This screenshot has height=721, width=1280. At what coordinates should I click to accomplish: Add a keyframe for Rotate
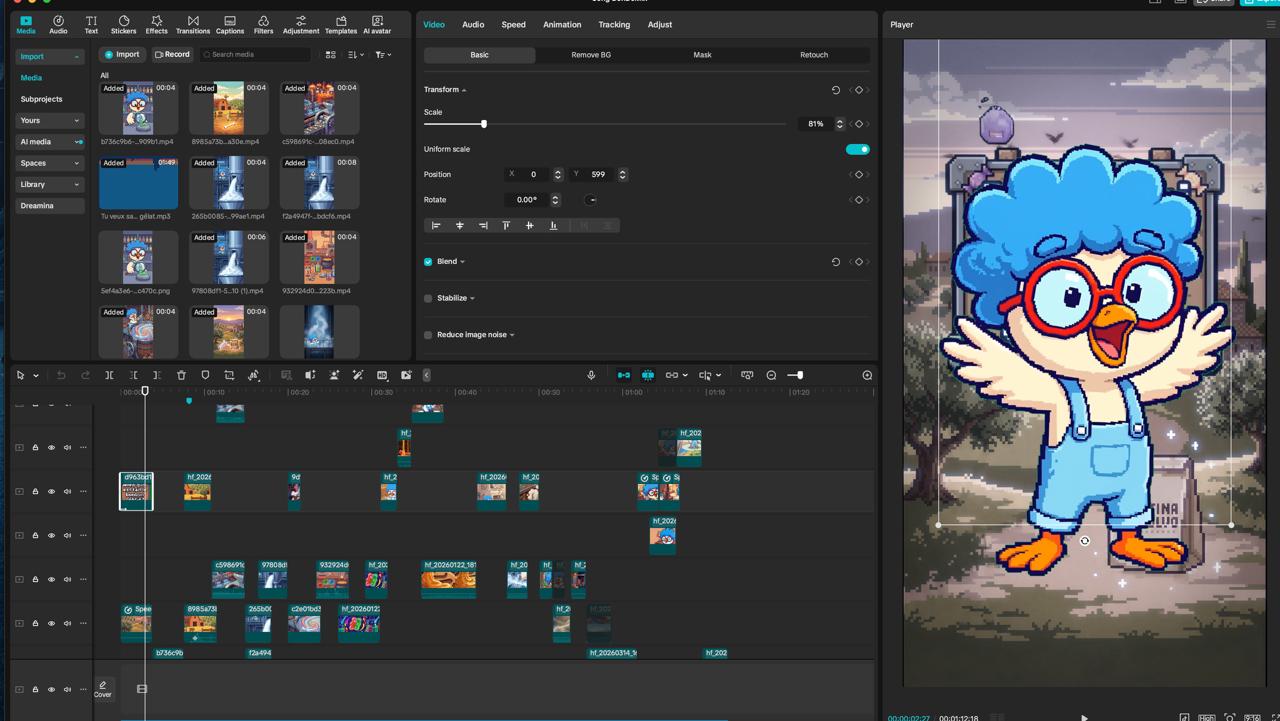pos(859,200)
